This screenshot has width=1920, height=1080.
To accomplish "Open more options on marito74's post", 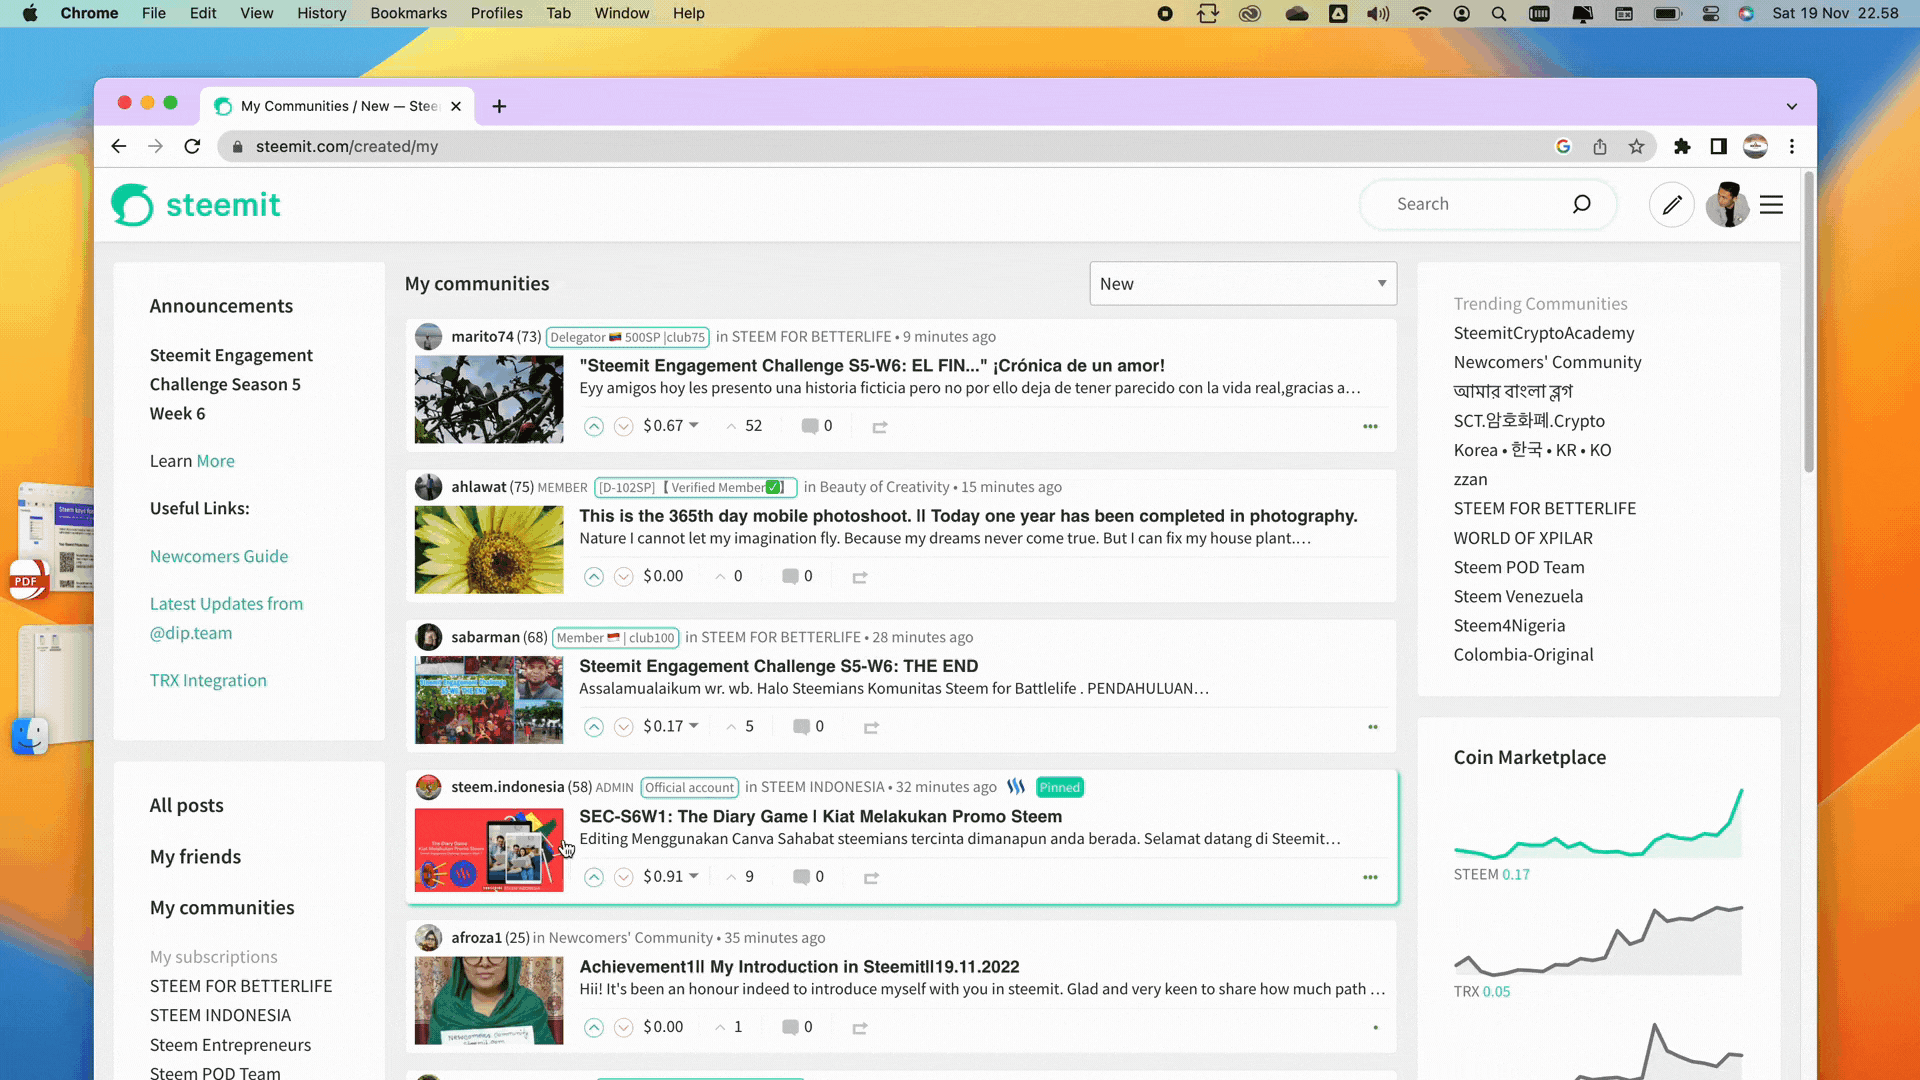I will 1370,427.
